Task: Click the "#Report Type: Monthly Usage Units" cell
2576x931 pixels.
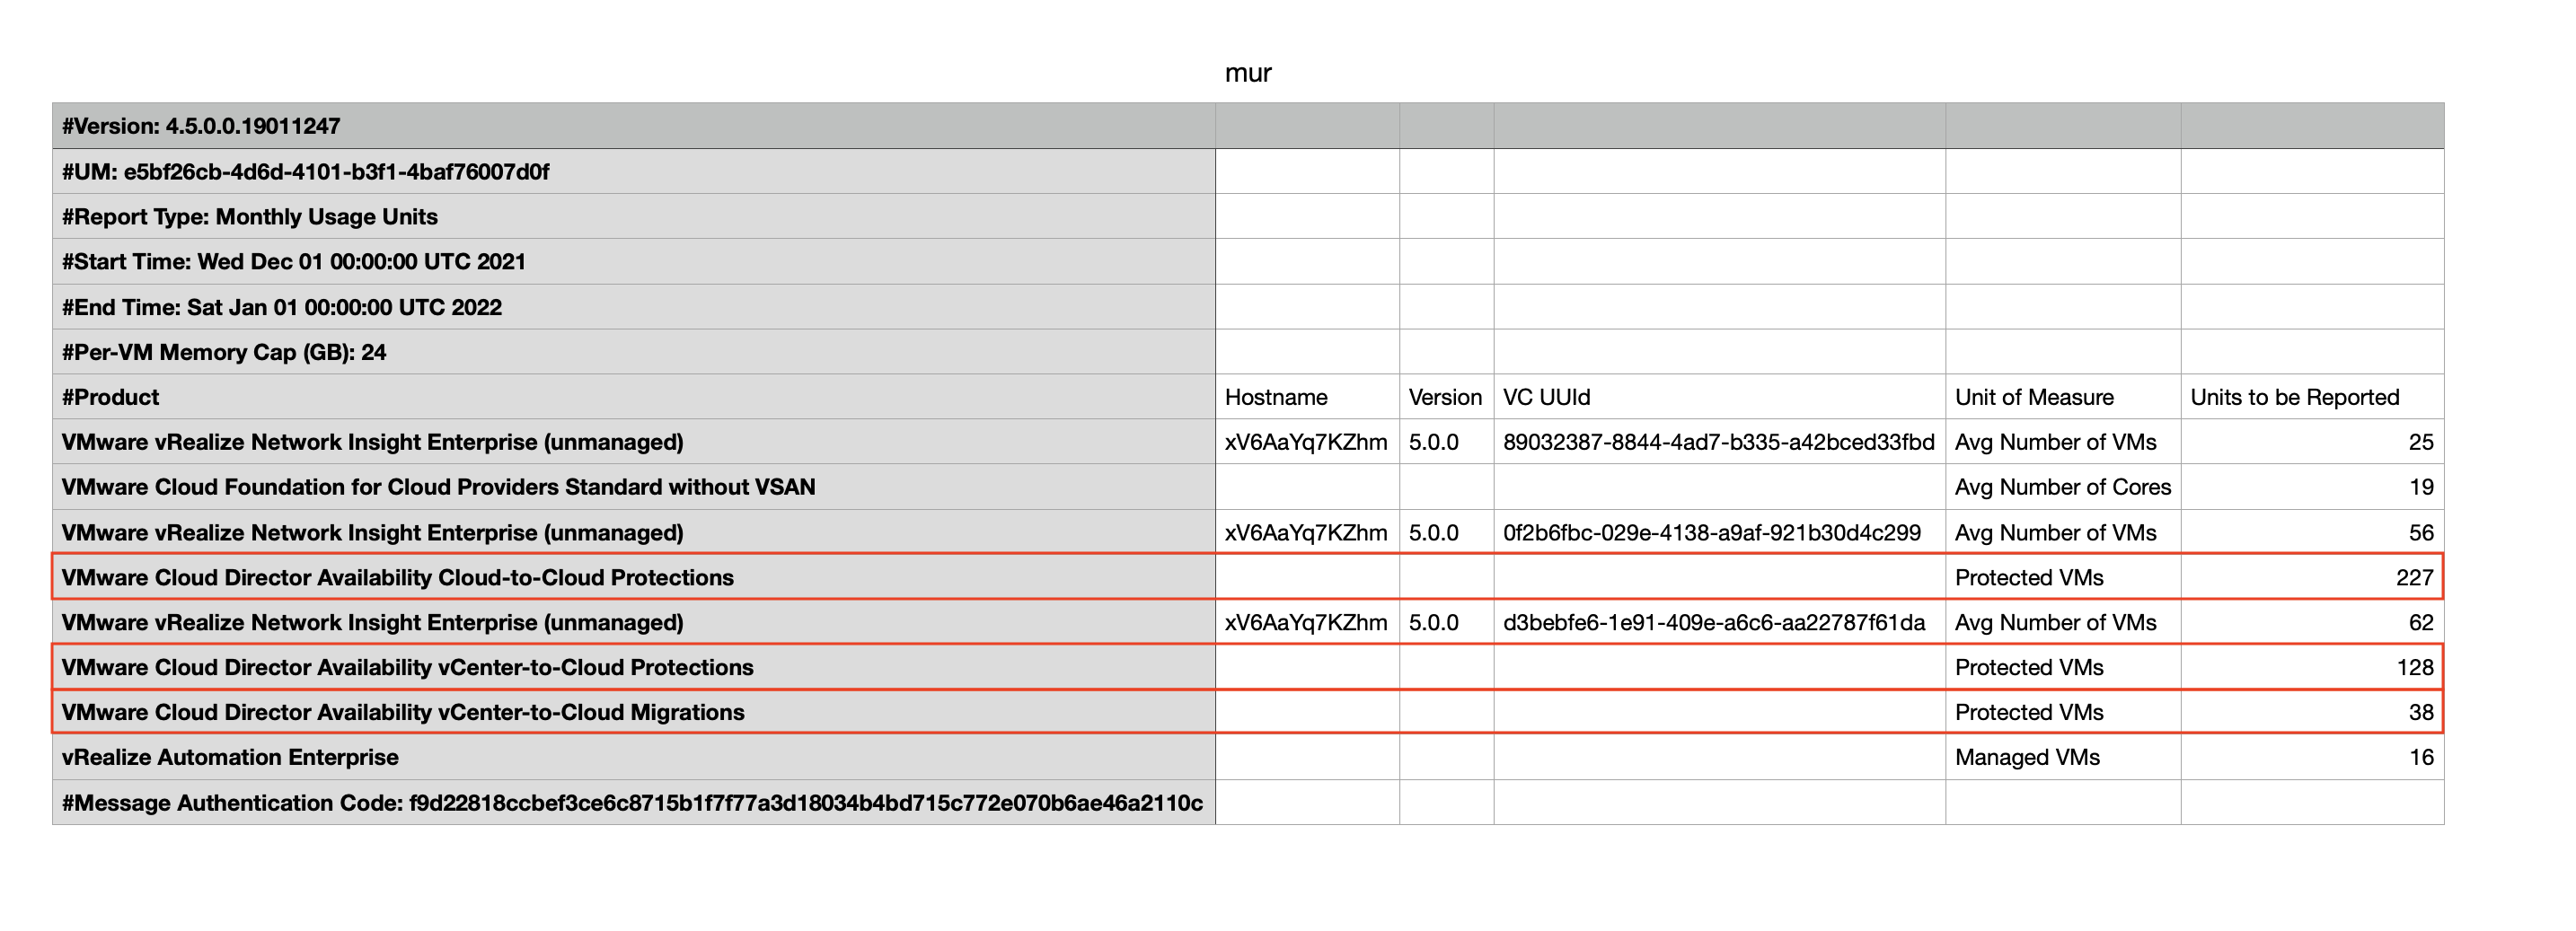Action: click(634, 216)
